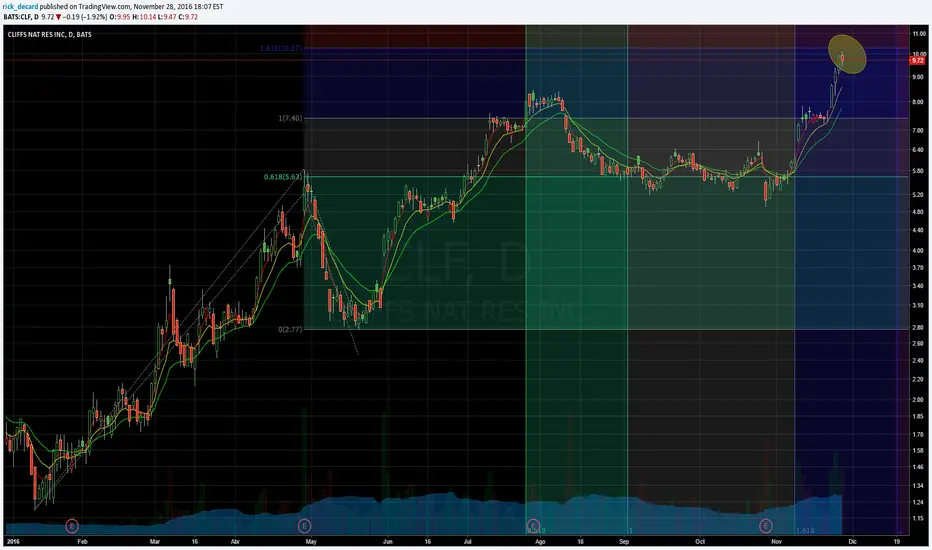Click the 6.40 price axis label
Image resolution: width=932 pixels, height=550 pixels.
[x=918, y=150]
